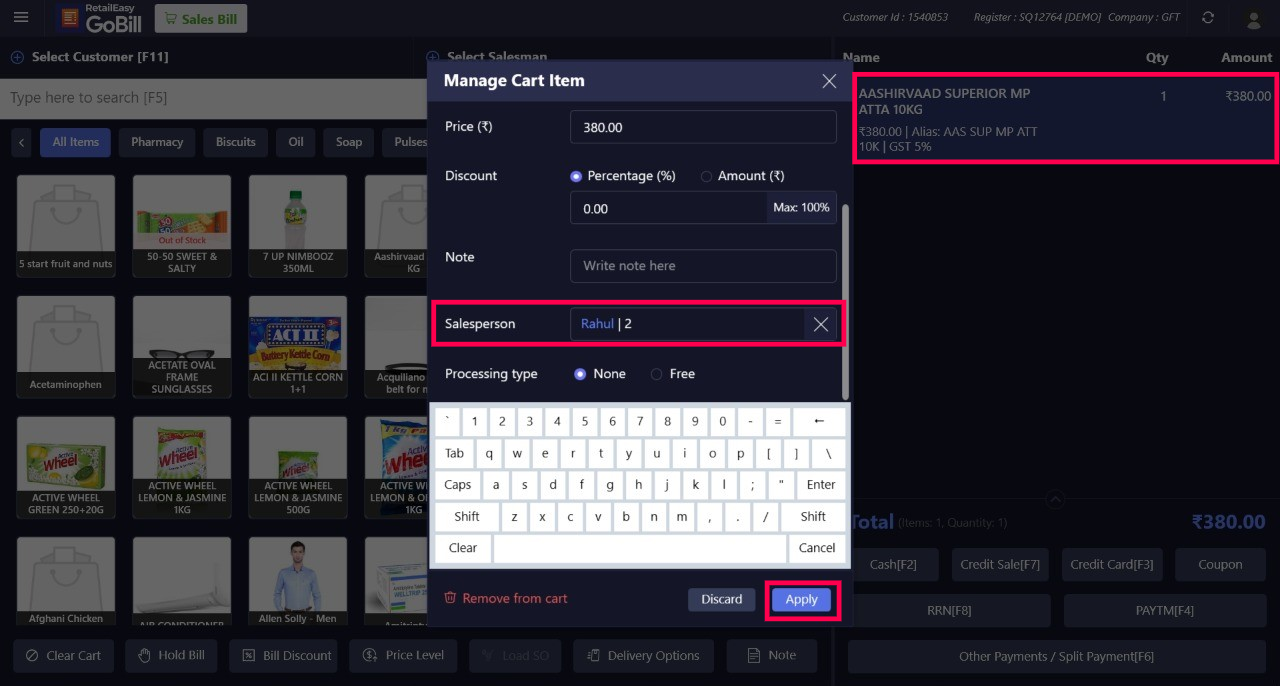The height and width of the screenshot is (686, 1280).
Task: Pick the ACT II Kettle Corn item
Action: [x=298, y=346]
